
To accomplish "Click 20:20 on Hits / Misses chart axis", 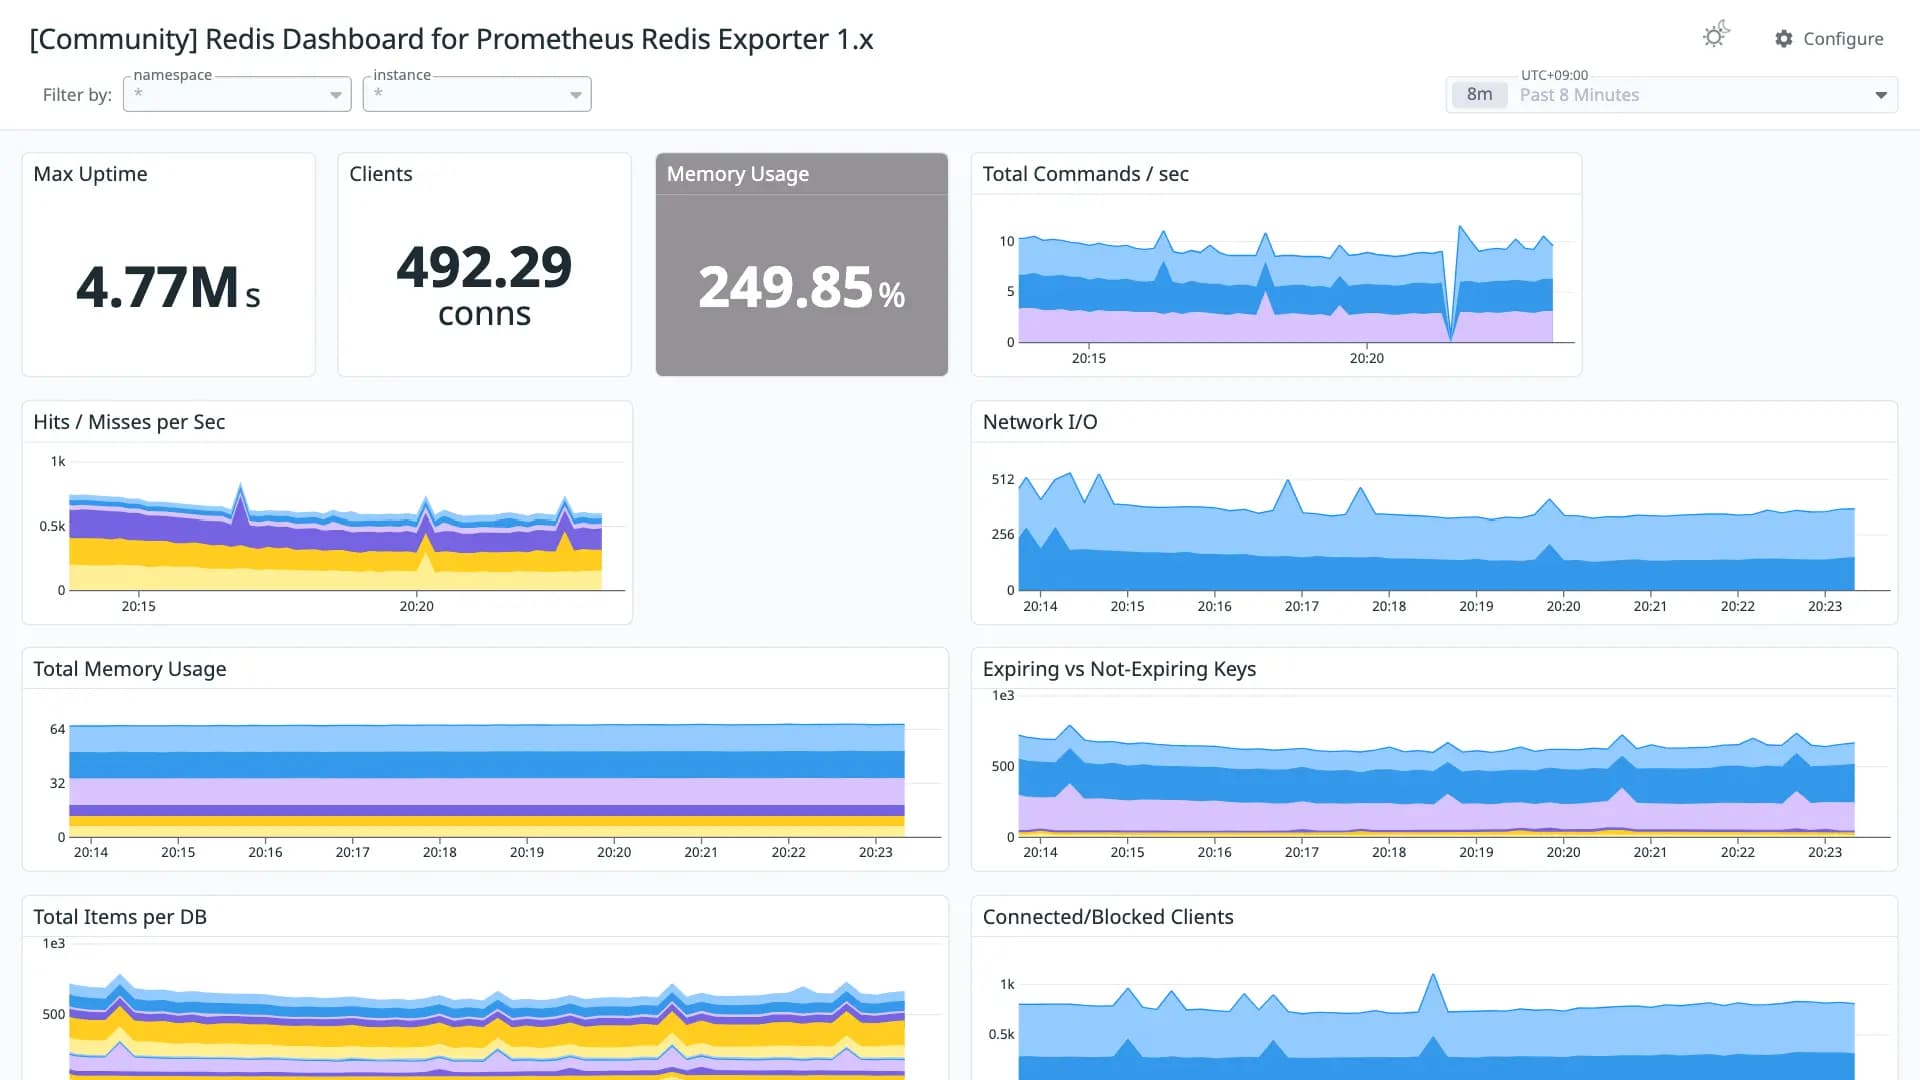I will 416,606.
